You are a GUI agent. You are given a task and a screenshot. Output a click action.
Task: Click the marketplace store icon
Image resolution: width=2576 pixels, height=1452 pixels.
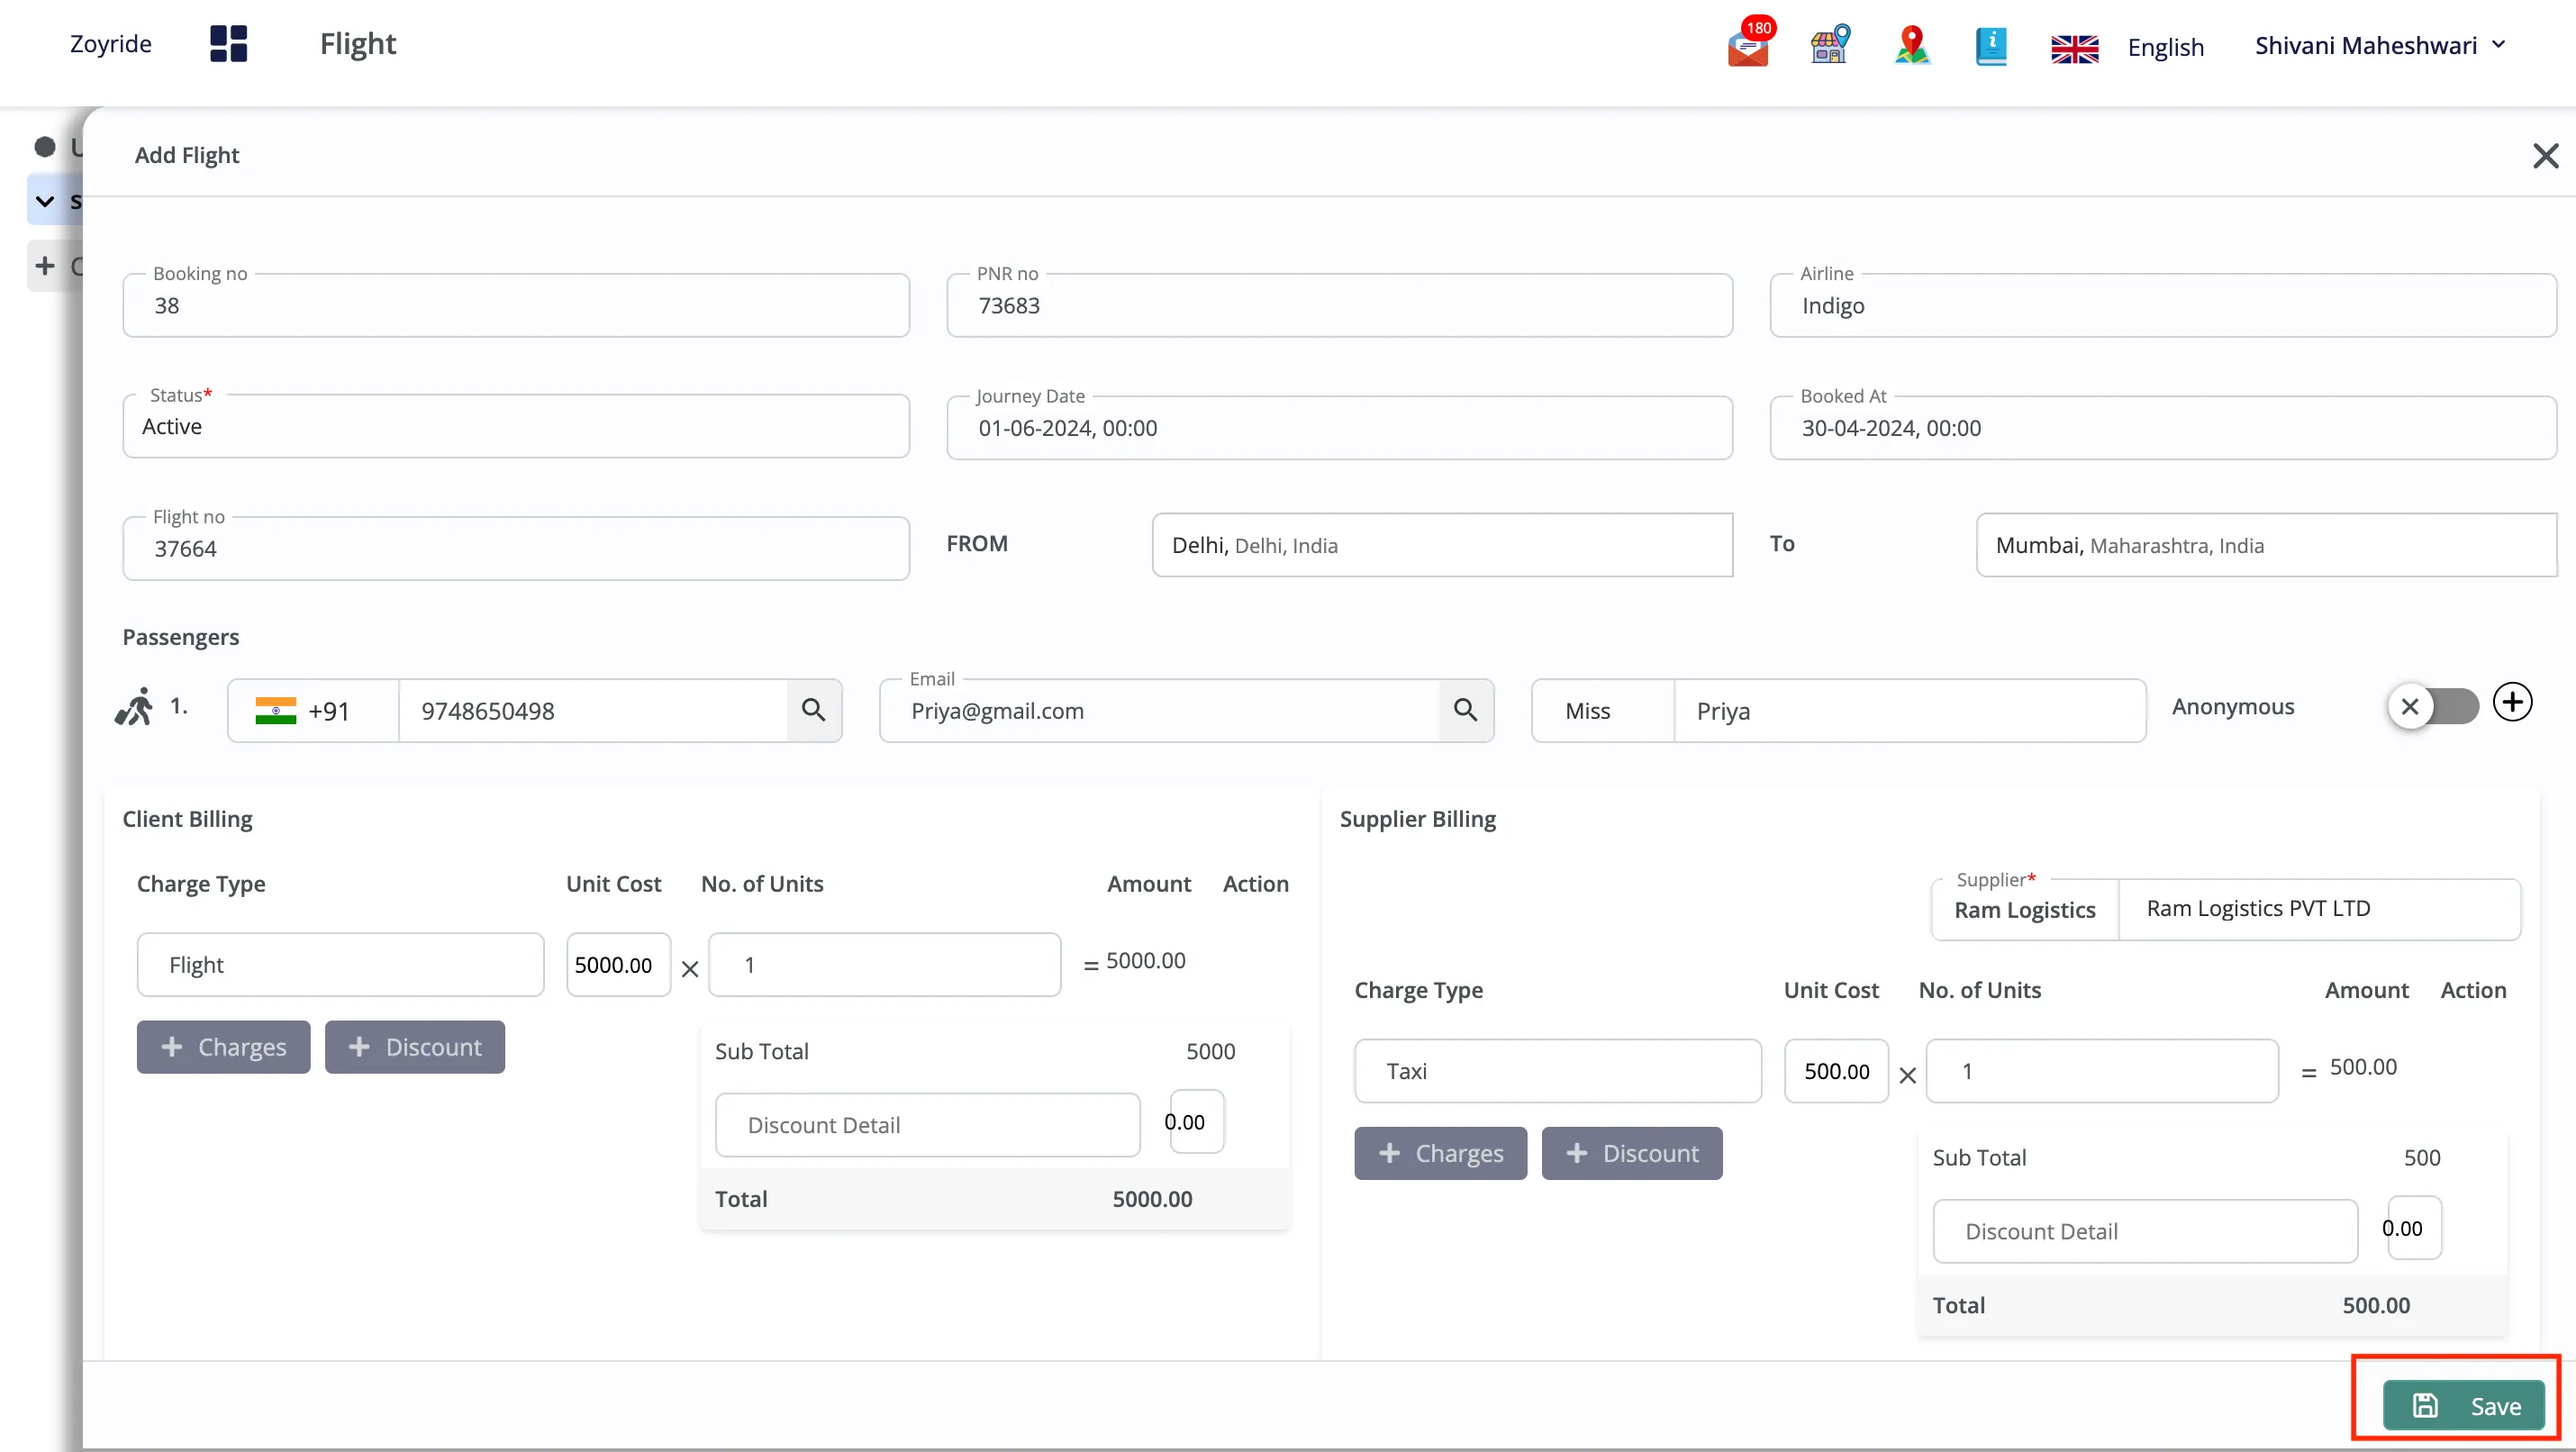(1830, 45)
